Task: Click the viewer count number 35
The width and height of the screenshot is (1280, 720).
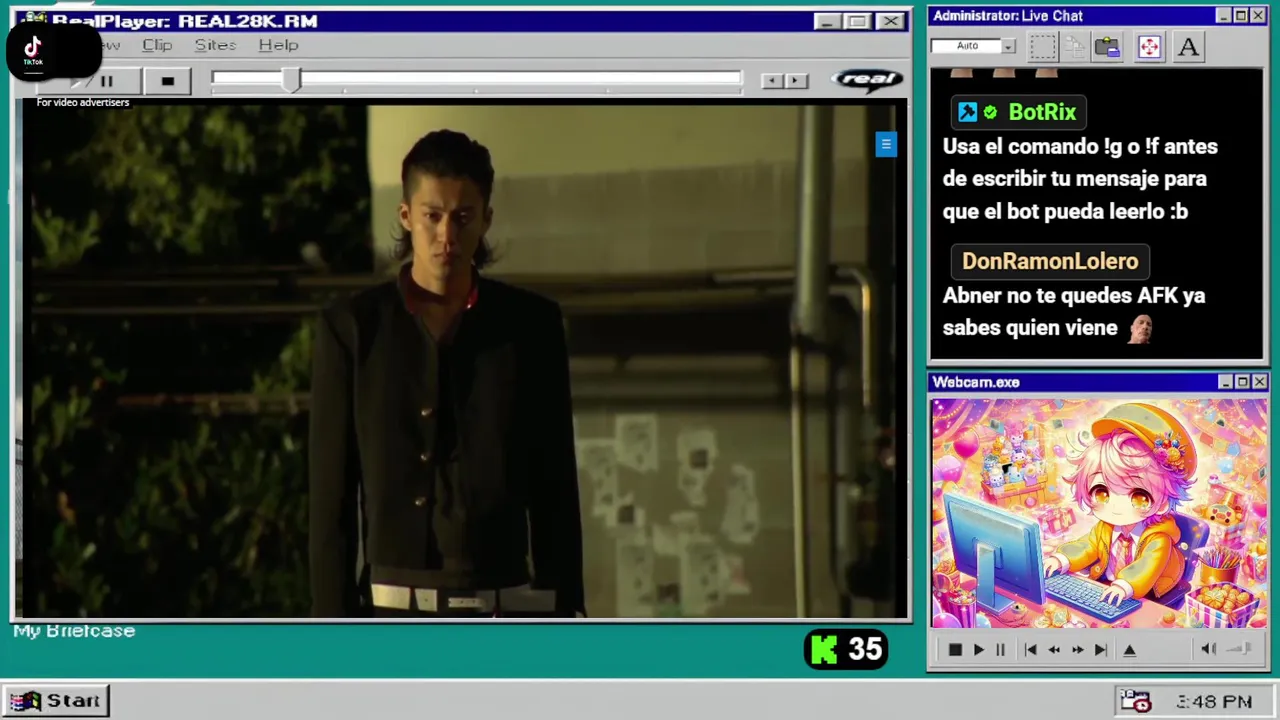Action: (x=866, y=650)
